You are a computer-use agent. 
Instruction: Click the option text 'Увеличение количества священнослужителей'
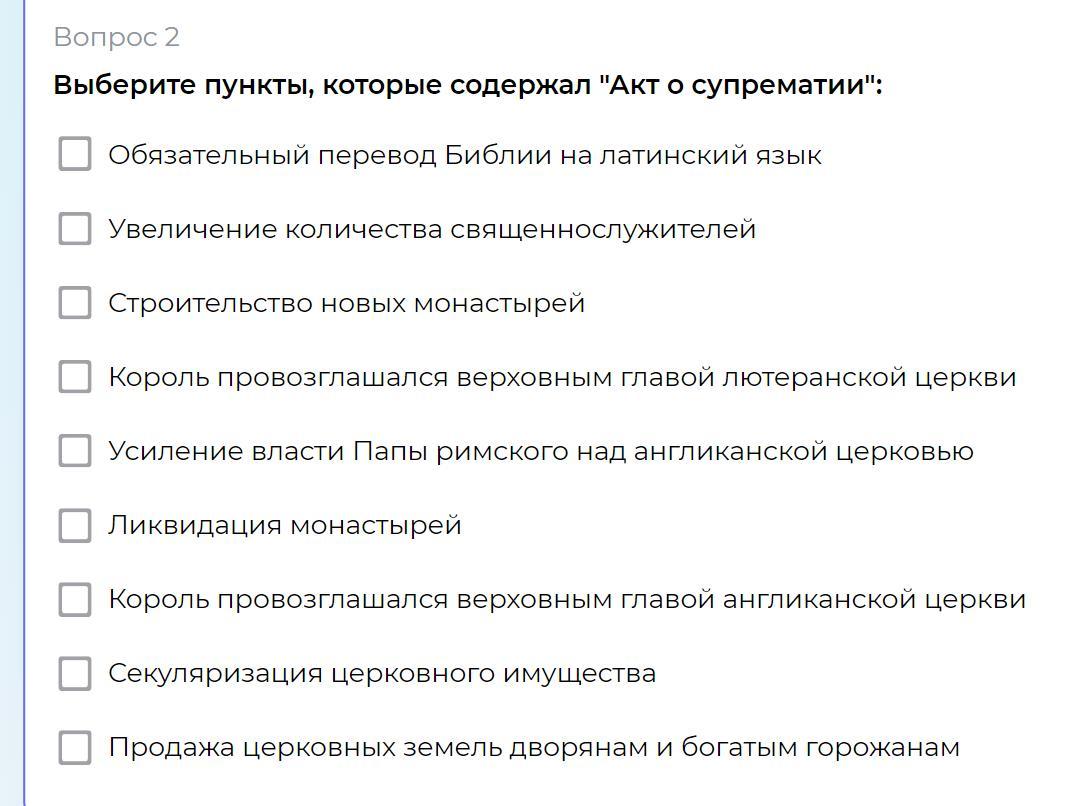[432, 229]
